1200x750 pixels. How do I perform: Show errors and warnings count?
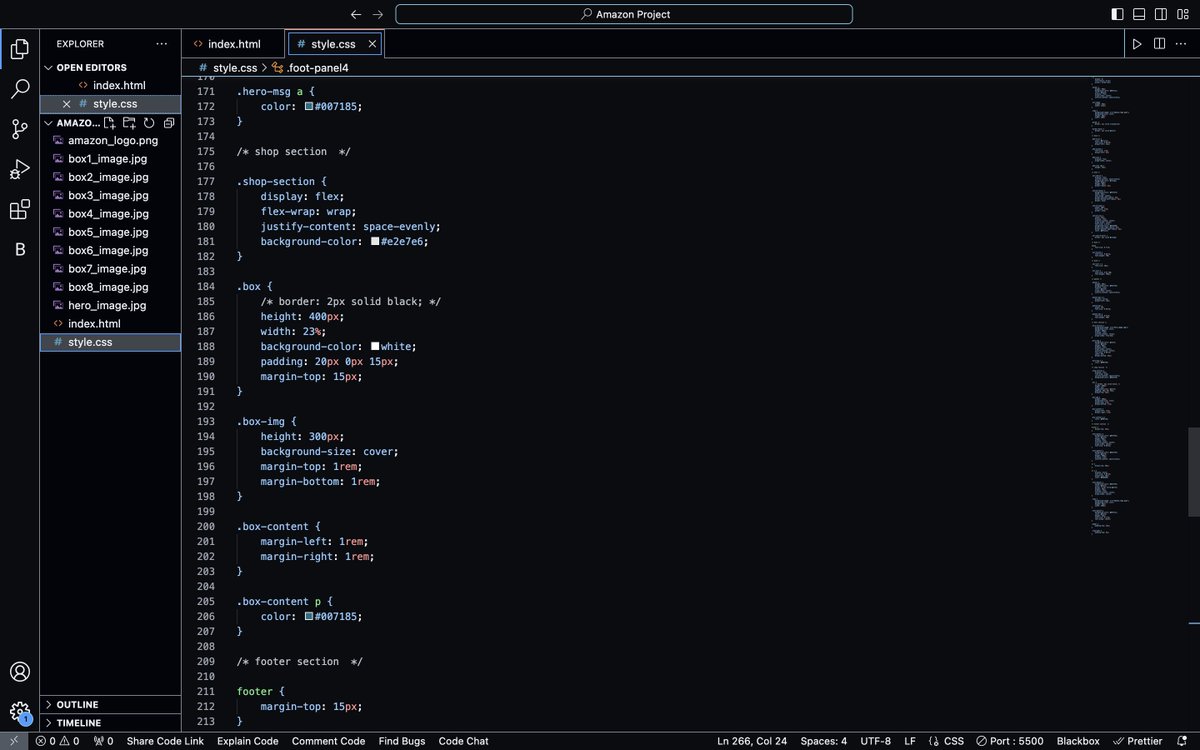(x=58, y=741)
